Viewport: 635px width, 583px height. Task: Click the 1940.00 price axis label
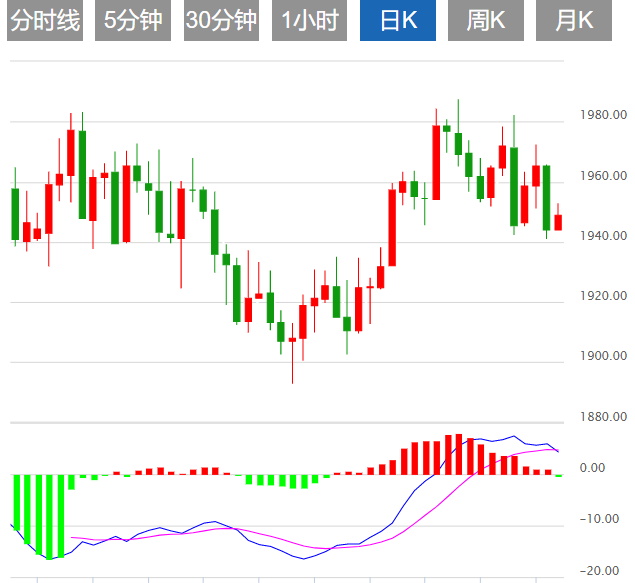603,236
